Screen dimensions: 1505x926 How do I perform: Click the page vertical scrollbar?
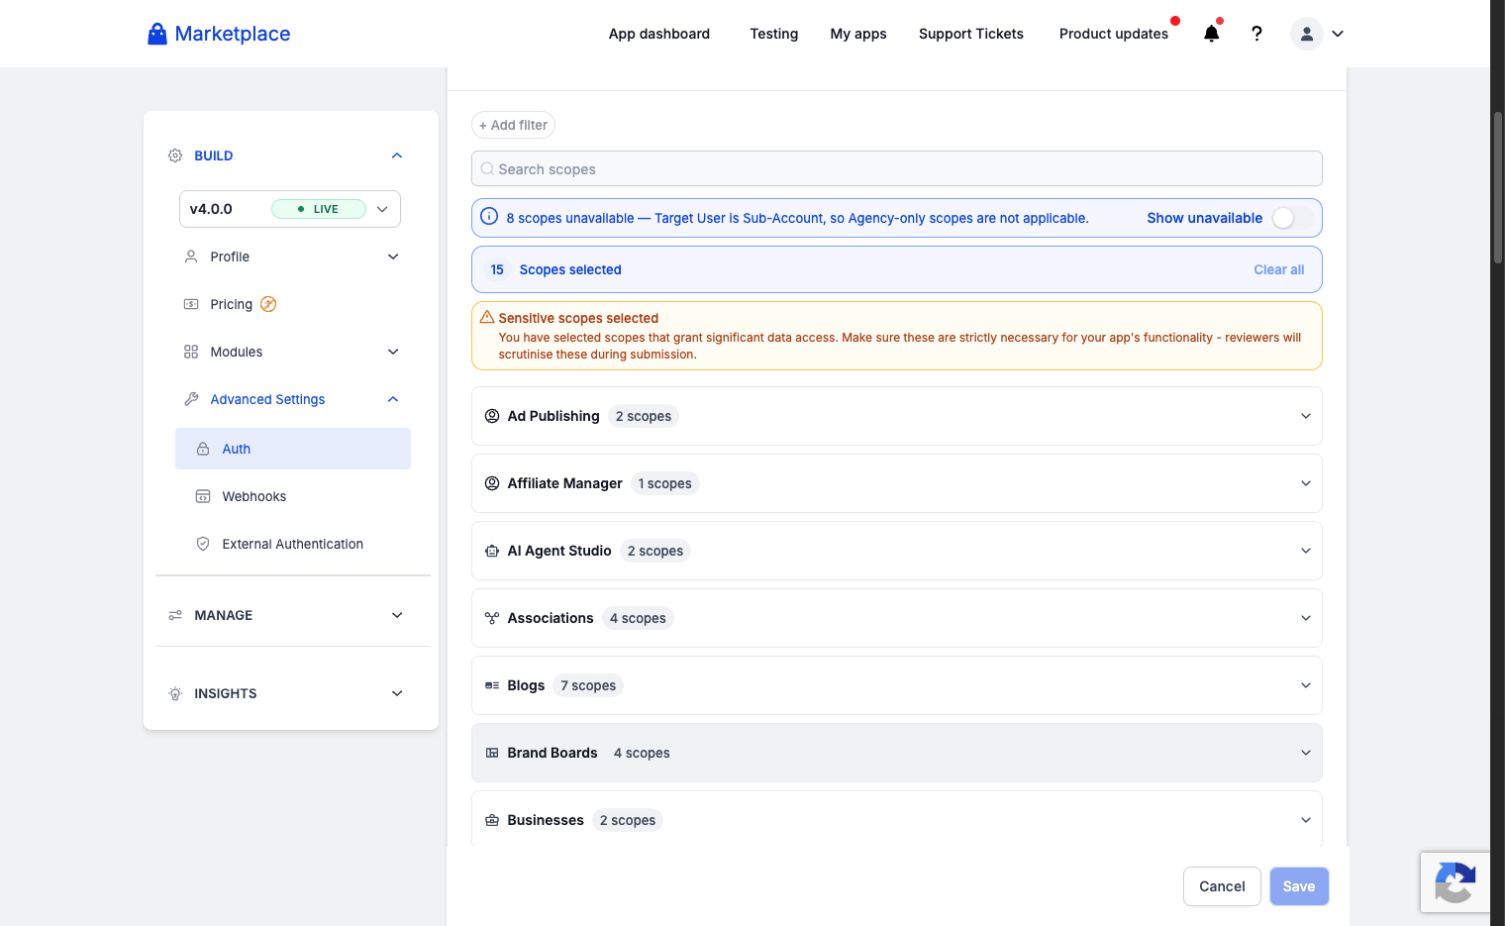point(1497,187)
